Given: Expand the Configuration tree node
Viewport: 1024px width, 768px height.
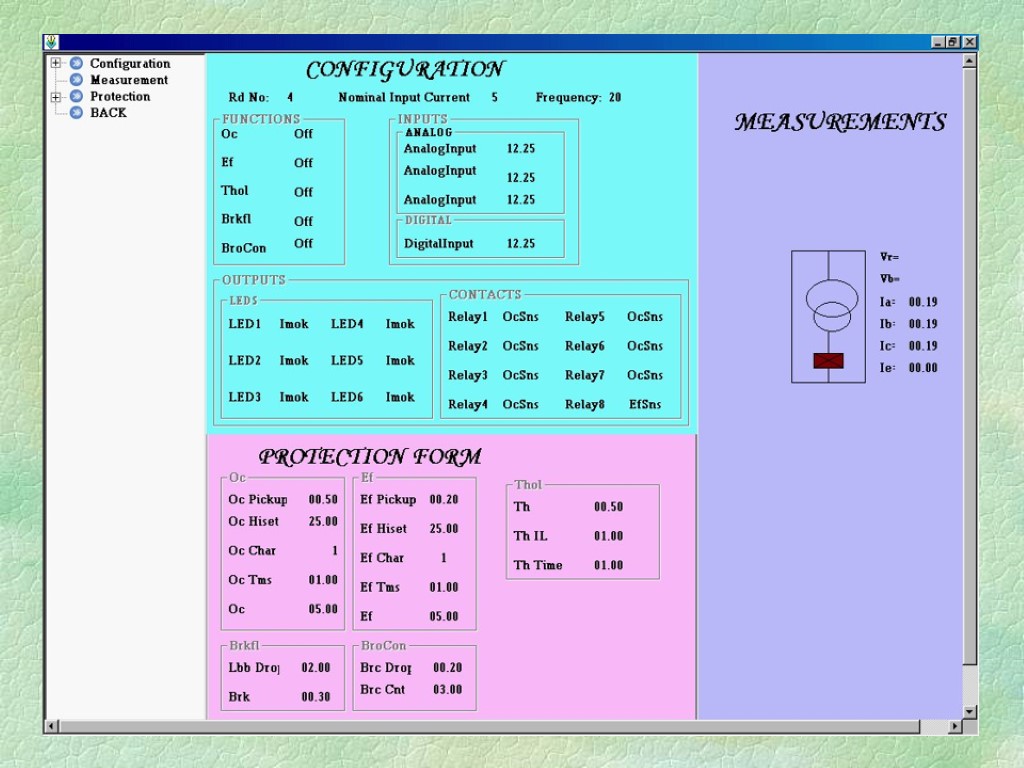Looking at the screenshot, I should tap(56, 63).
